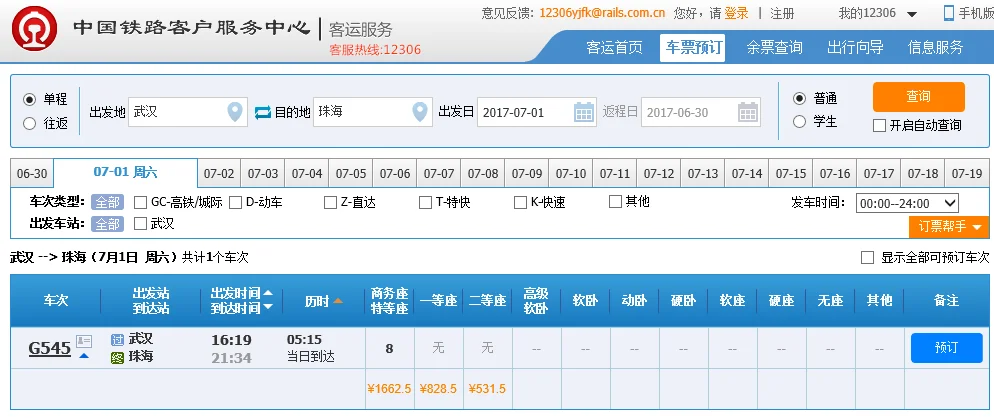Click the China Railway logo icon
This screenshot has width=994, height=418.
tap(34, 29)
